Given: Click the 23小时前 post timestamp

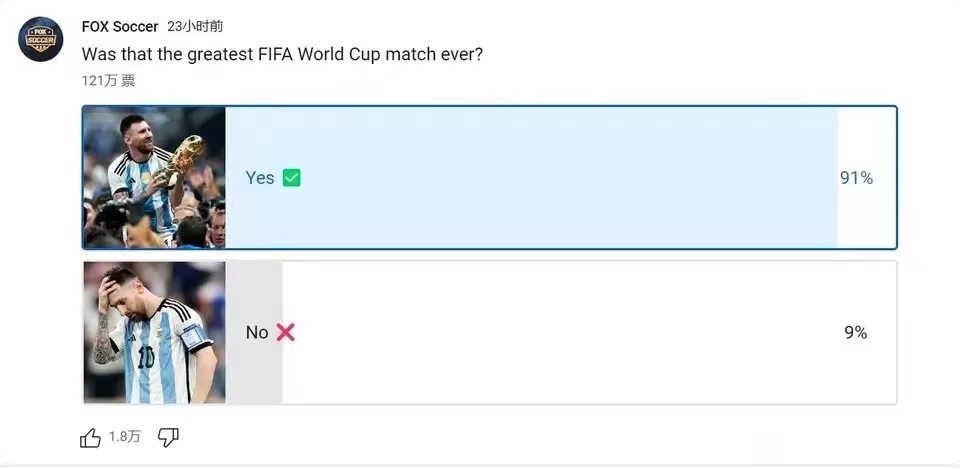Looking at the screenshot, I should coord(195,27).
